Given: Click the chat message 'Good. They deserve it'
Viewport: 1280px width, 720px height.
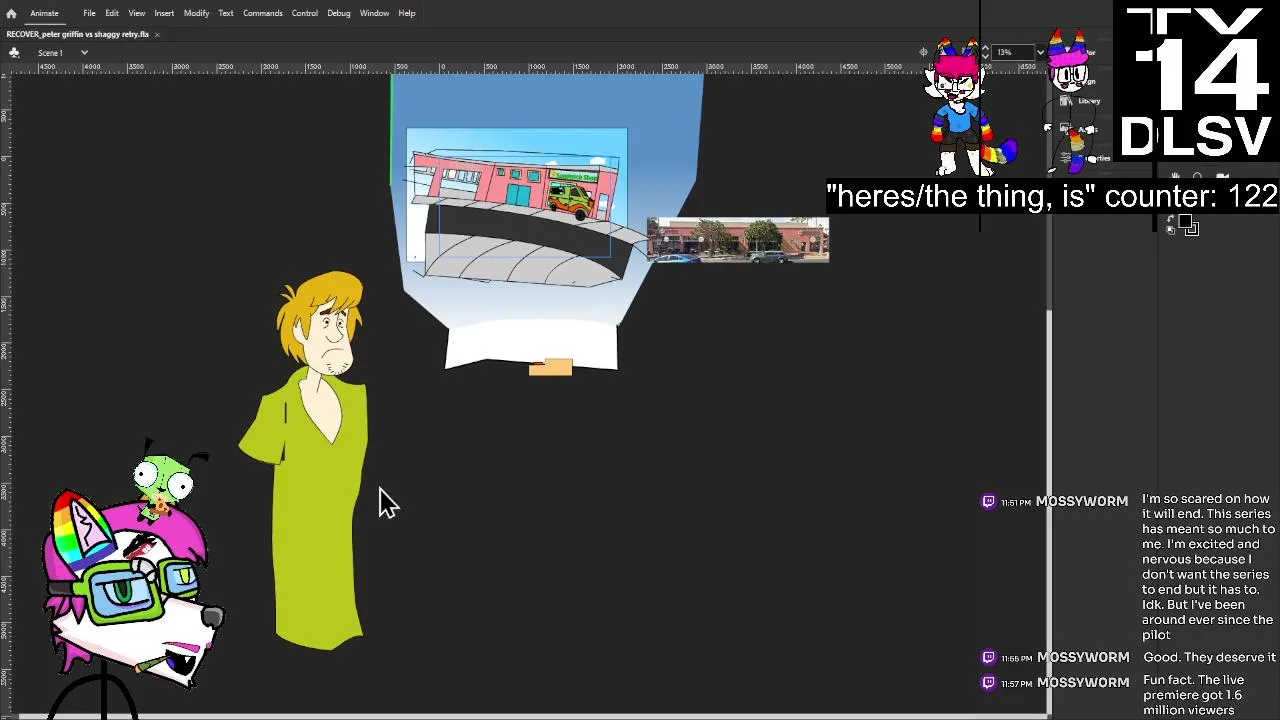Looking at the screenshot, I should [x=1209, y=657].
